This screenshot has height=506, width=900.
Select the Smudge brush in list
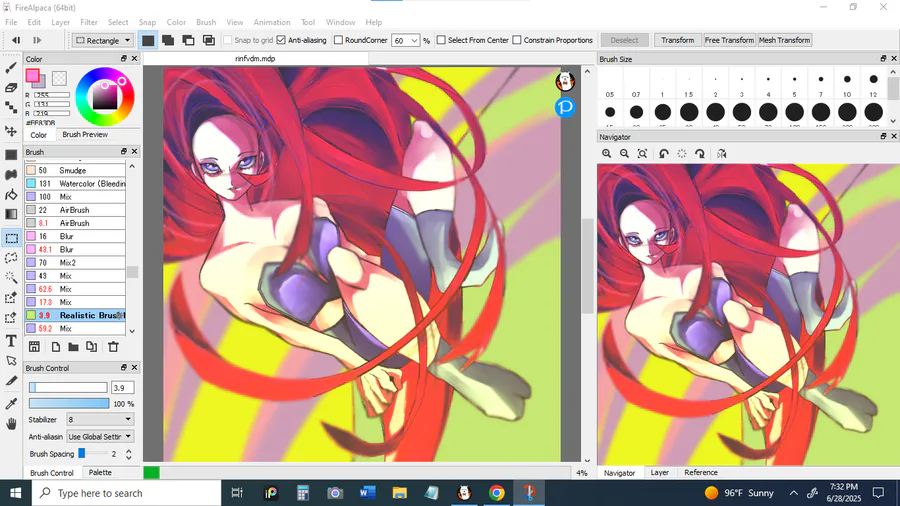[x=75, y=170]
